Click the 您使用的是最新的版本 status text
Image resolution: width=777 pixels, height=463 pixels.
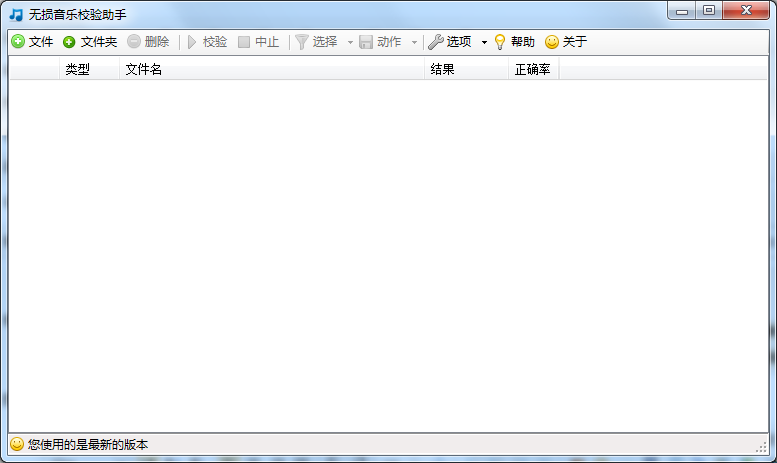88,445
